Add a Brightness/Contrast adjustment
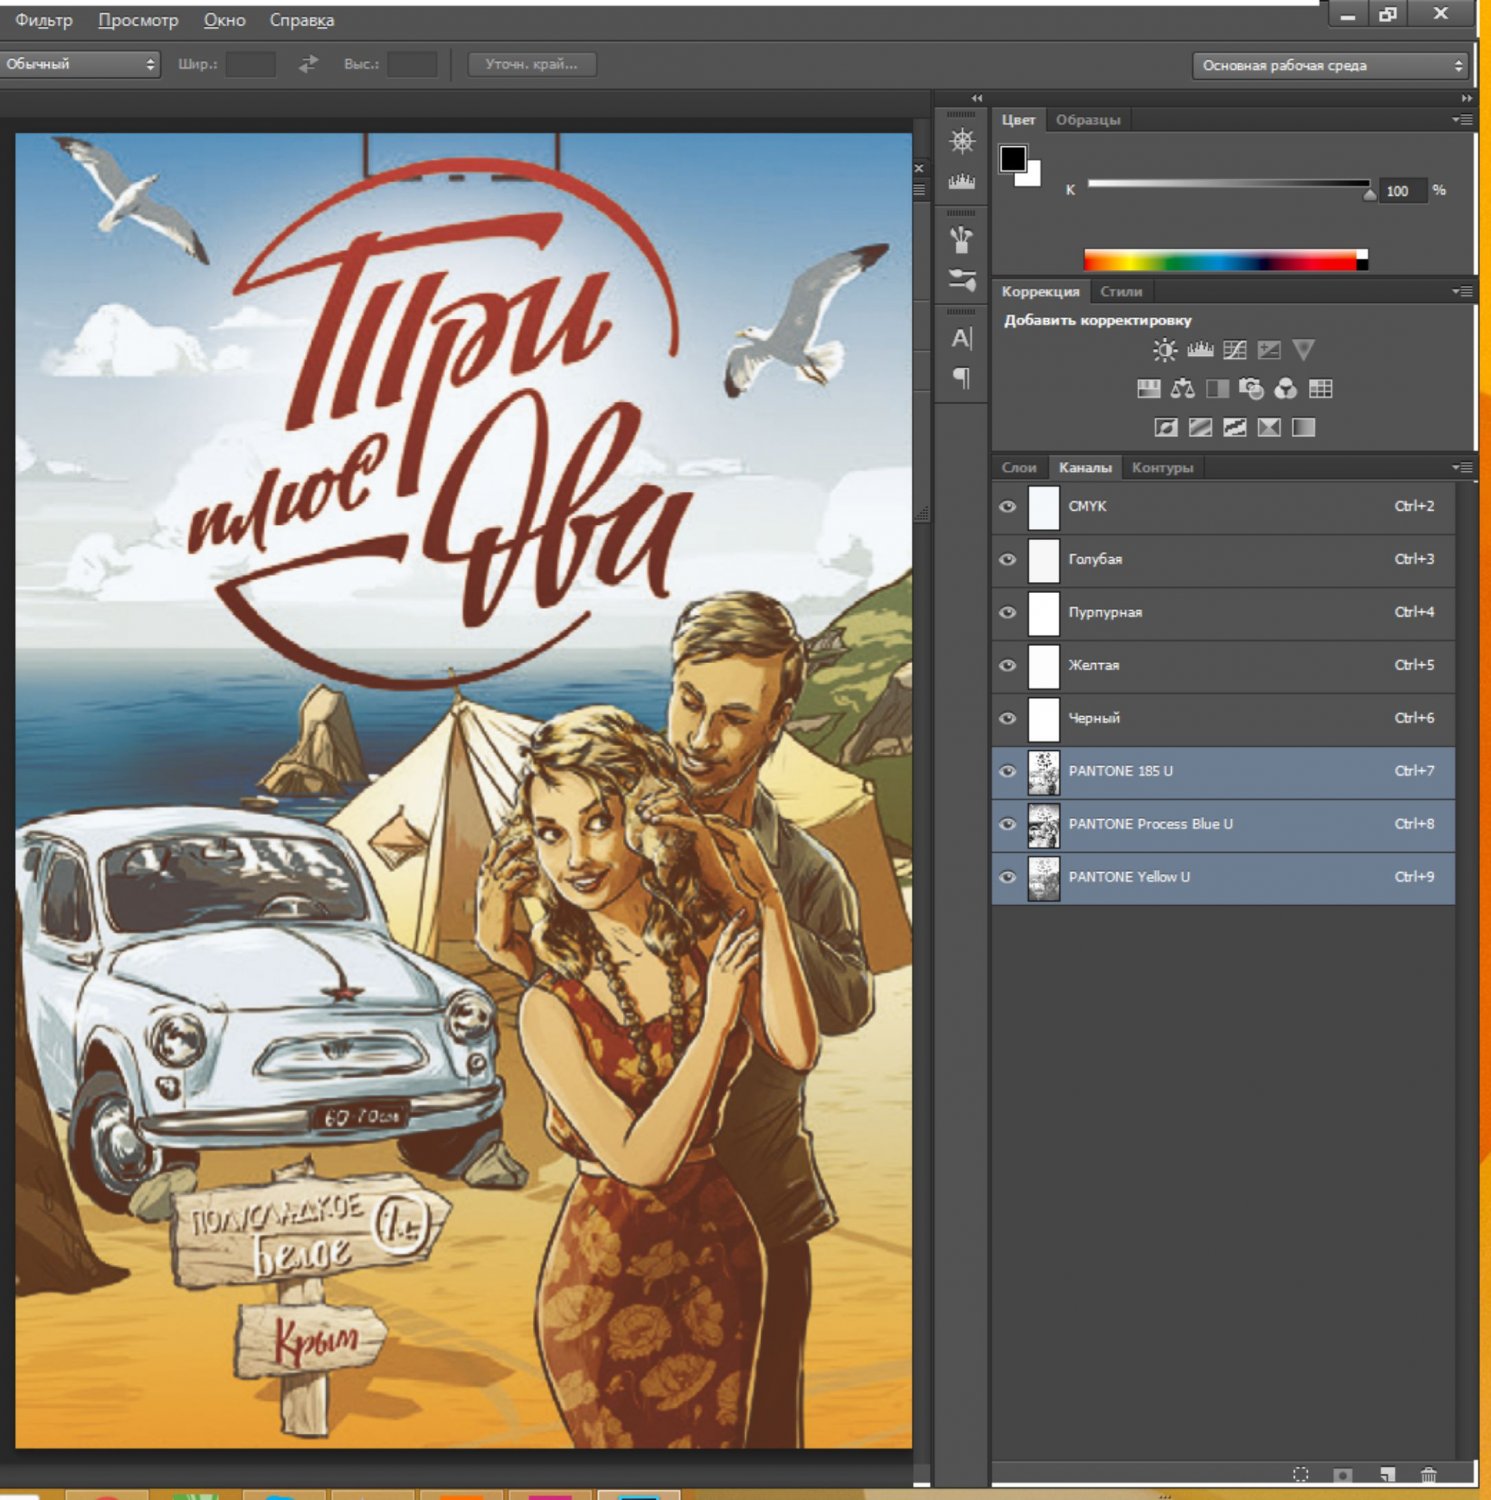1491x1500 pixels. [x=1165, y=350]
